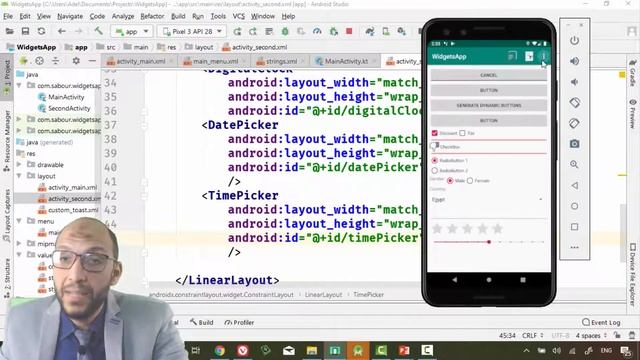Open the Refactor menu

tap(152, 16)
